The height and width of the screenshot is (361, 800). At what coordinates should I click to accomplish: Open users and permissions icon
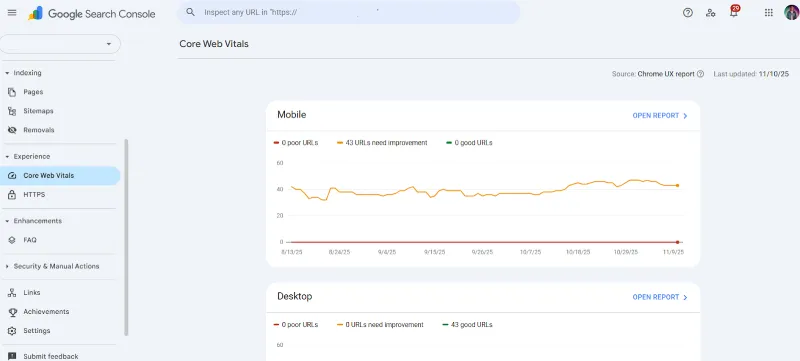click(710, 13)
